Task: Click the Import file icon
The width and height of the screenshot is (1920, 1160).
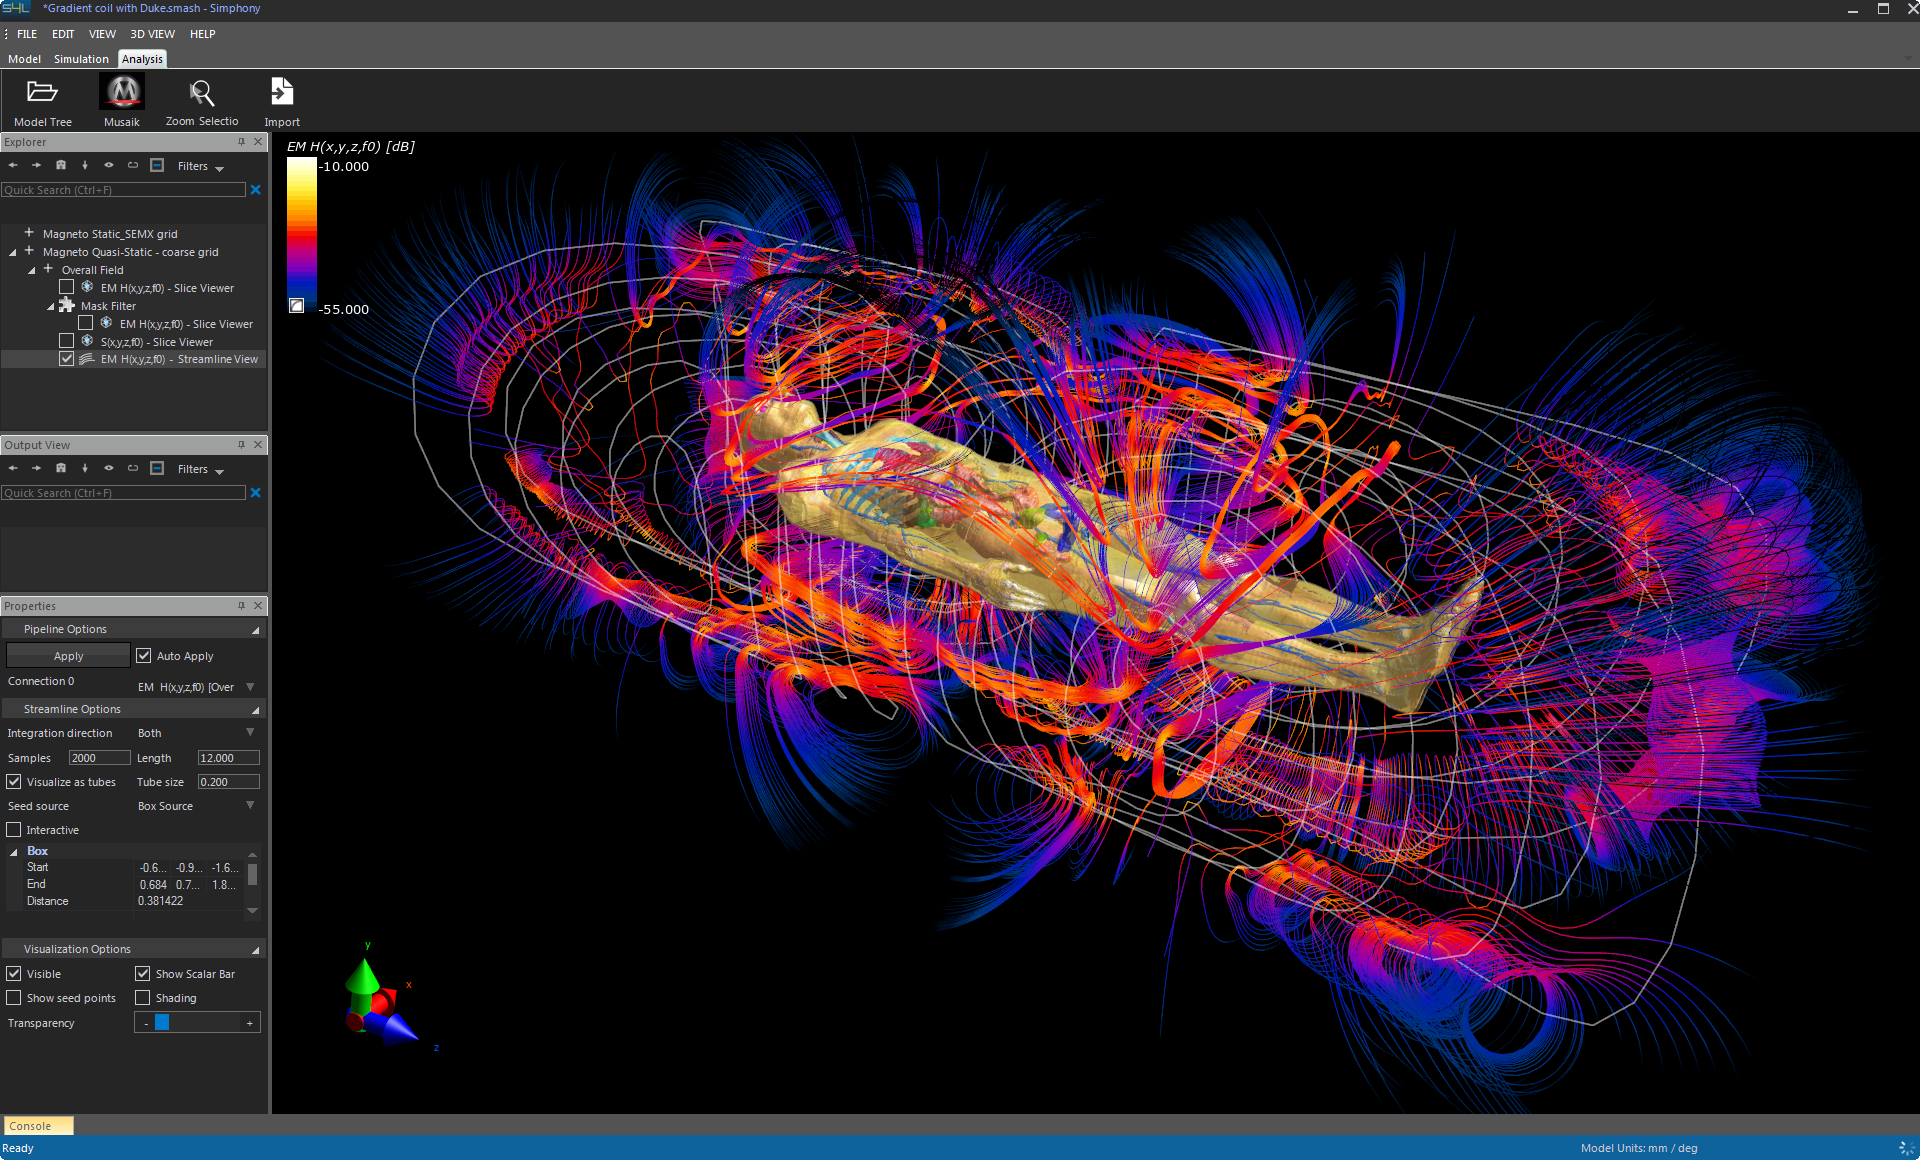Action: point(282,92)
